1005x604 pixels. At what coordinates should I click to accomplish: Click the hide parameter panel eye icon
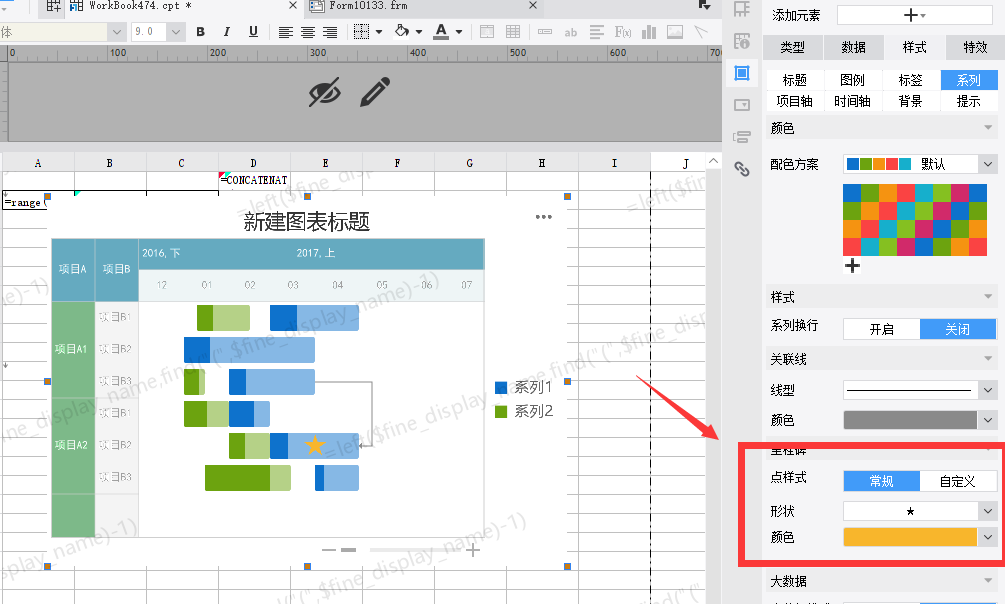(325, 93)
